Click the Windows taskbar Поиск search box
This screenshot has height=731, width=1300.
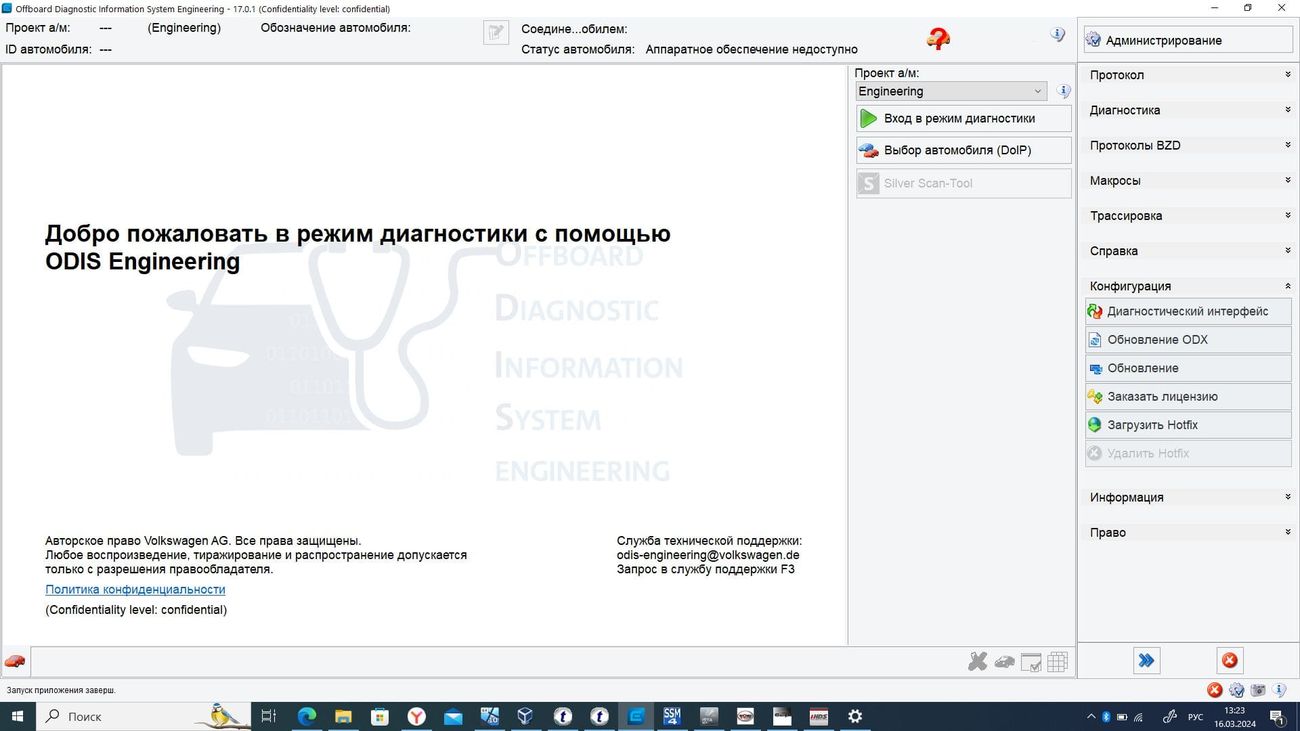tap(144, 716)
